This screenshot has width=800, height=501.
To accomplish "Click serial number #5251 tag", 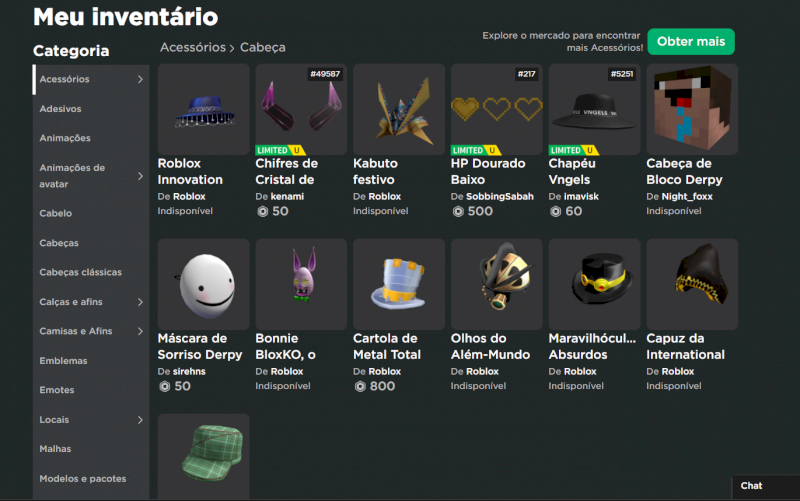I will click(x=622, y=74).
